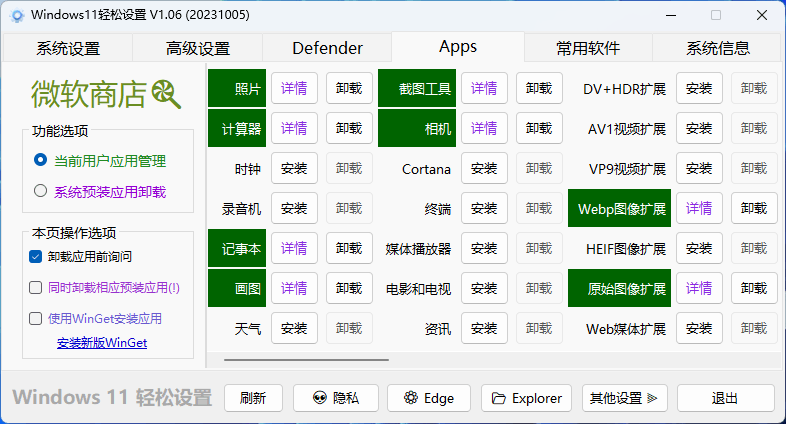
Task: Enable the 同时卸载相应预装应用 checkbox
Action: 36,287
